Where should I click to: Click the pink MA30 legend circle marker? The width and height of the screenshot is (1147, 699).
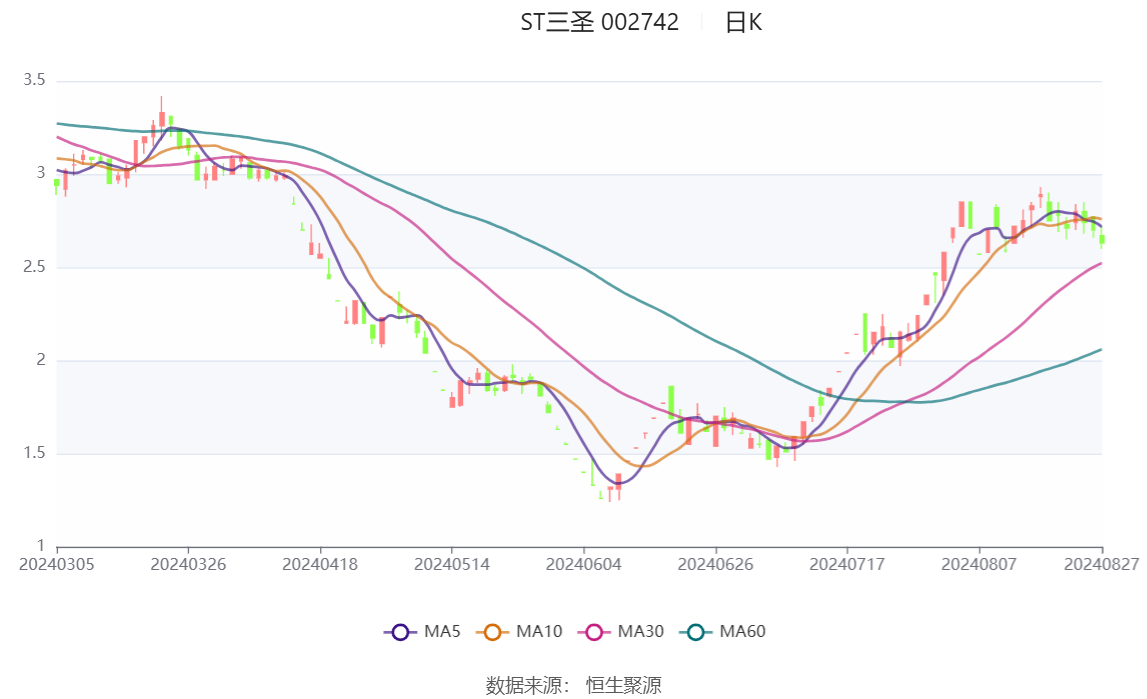(x=593, y=632)
